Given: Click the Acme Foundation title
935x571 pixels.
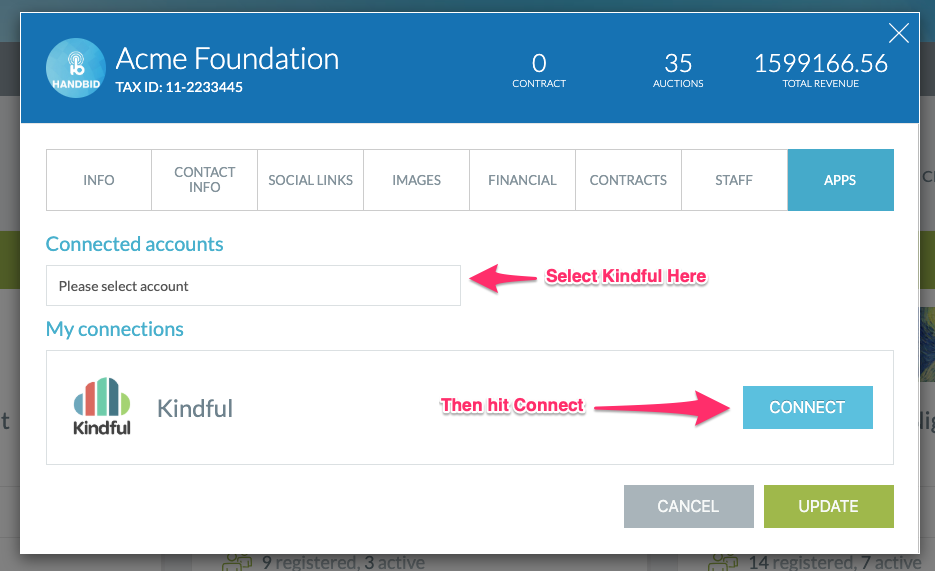Looking at the screenshot, I should (x=227, y=59).
